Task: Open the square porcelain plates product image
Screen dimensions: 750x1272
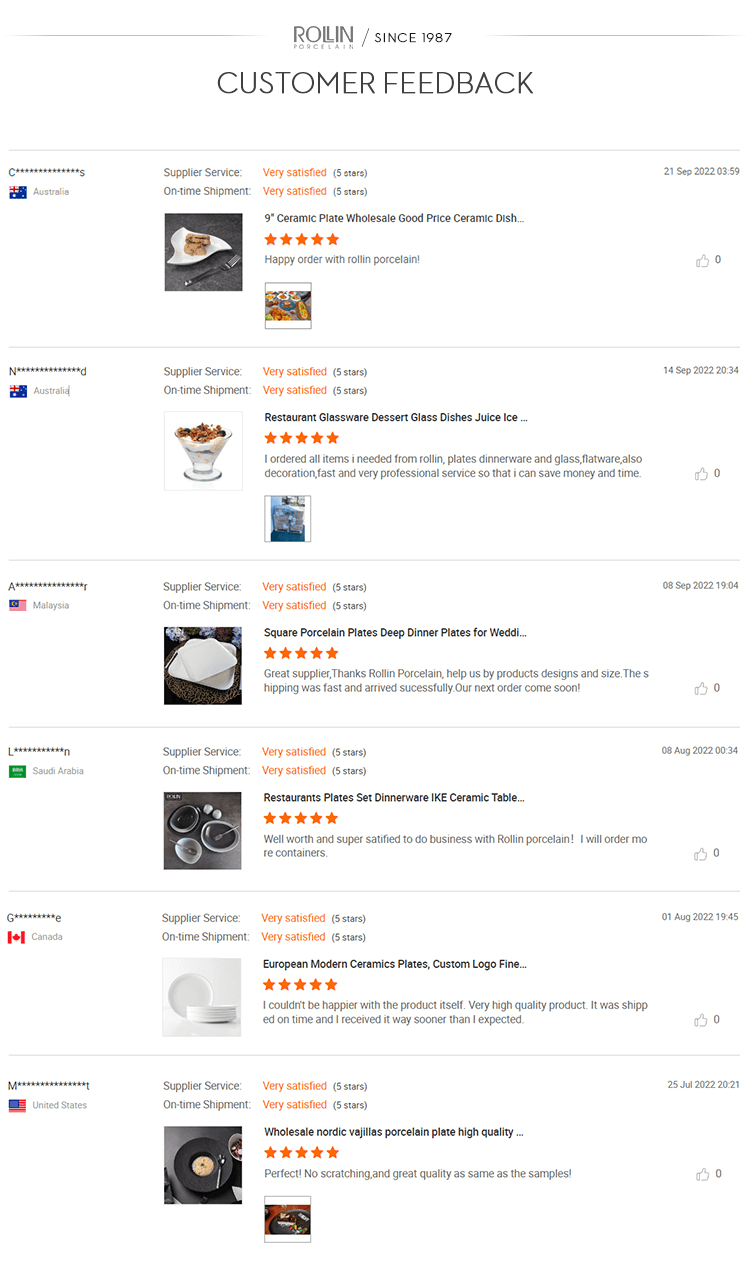Action: (203, 666)
